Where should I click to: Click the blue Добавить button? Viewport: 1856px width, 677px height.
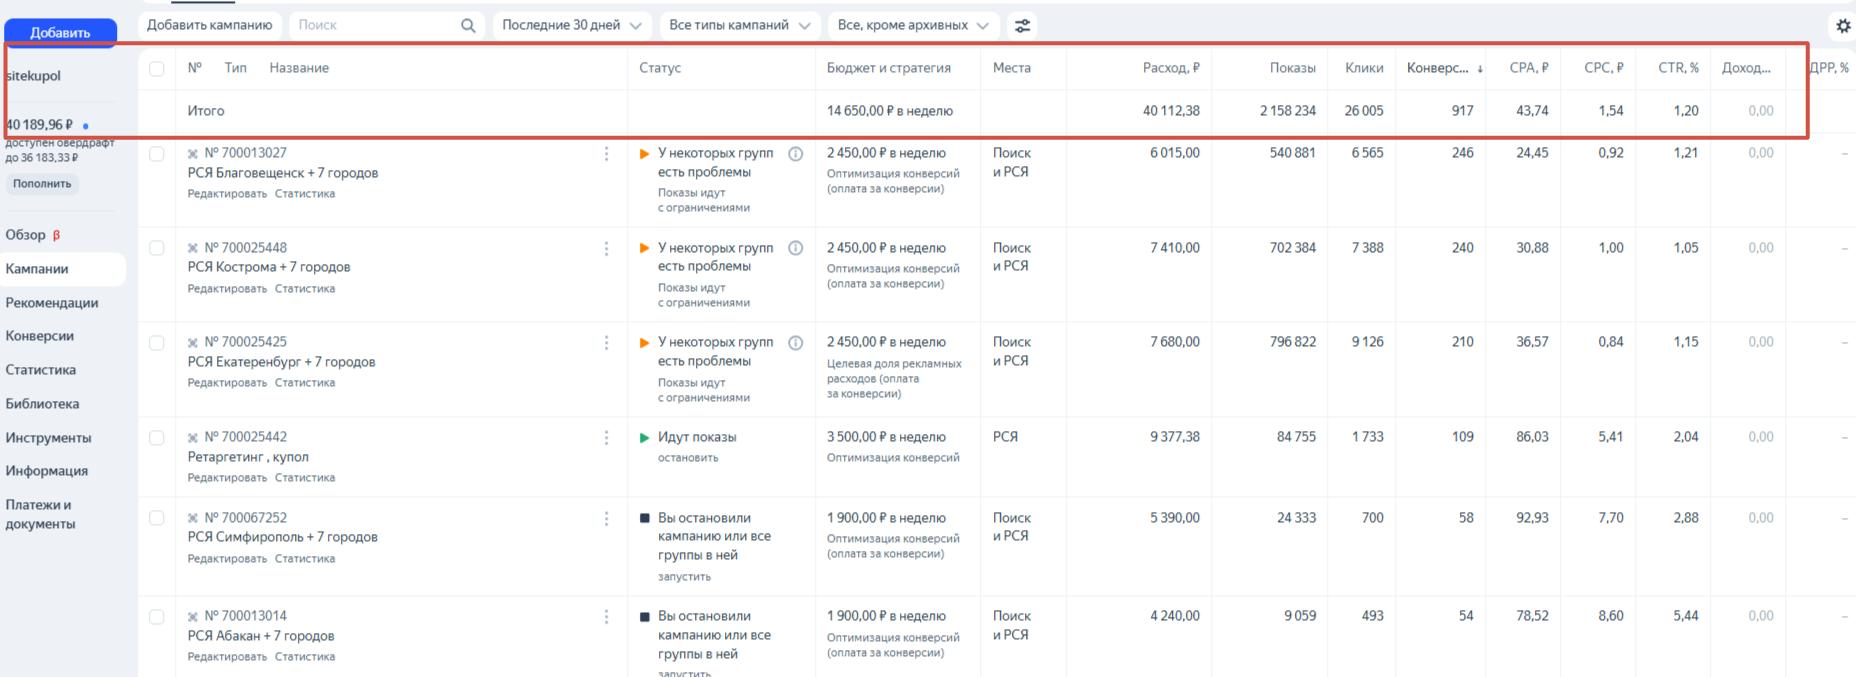pyautogui.click(x=60, y=32)
